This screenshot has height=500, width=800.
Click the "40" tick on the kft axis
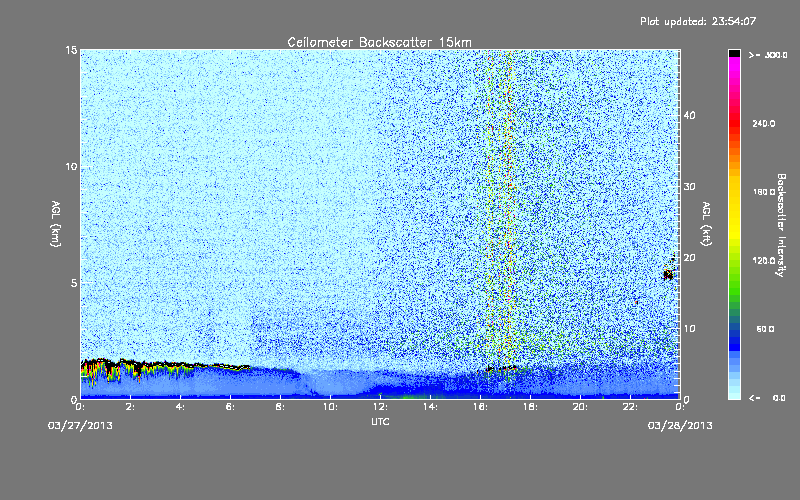coord(690,115)
